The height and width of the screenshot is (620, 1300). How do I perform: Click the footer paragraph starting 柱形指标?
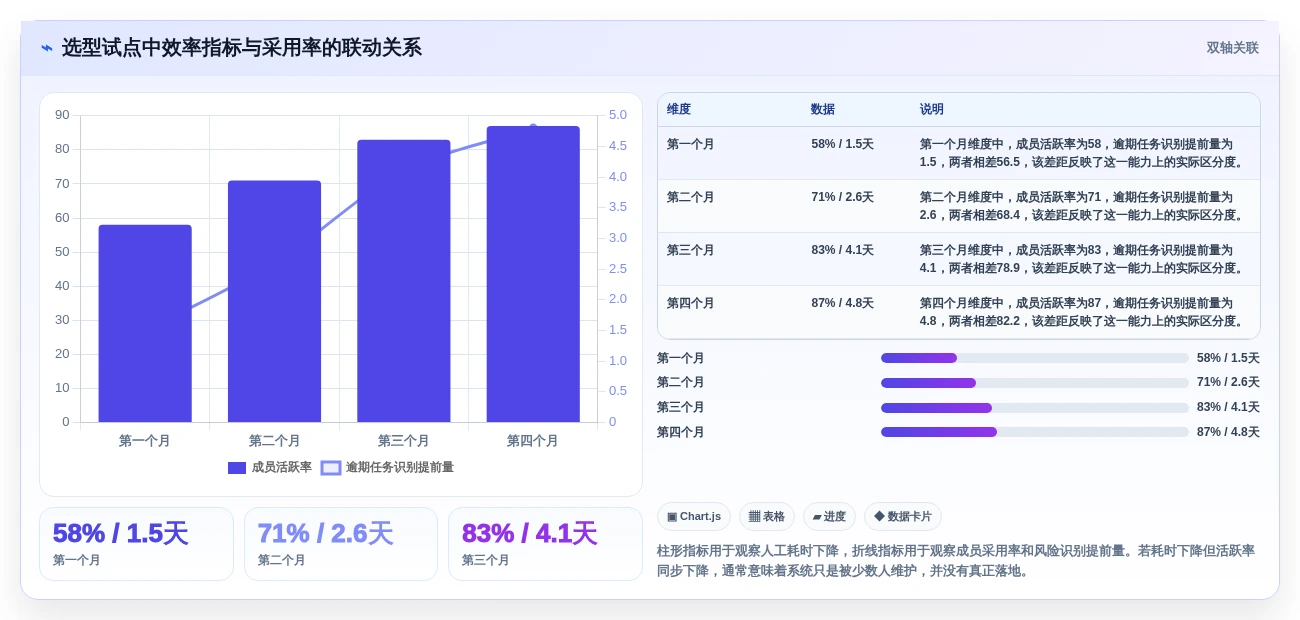(956, 561)
